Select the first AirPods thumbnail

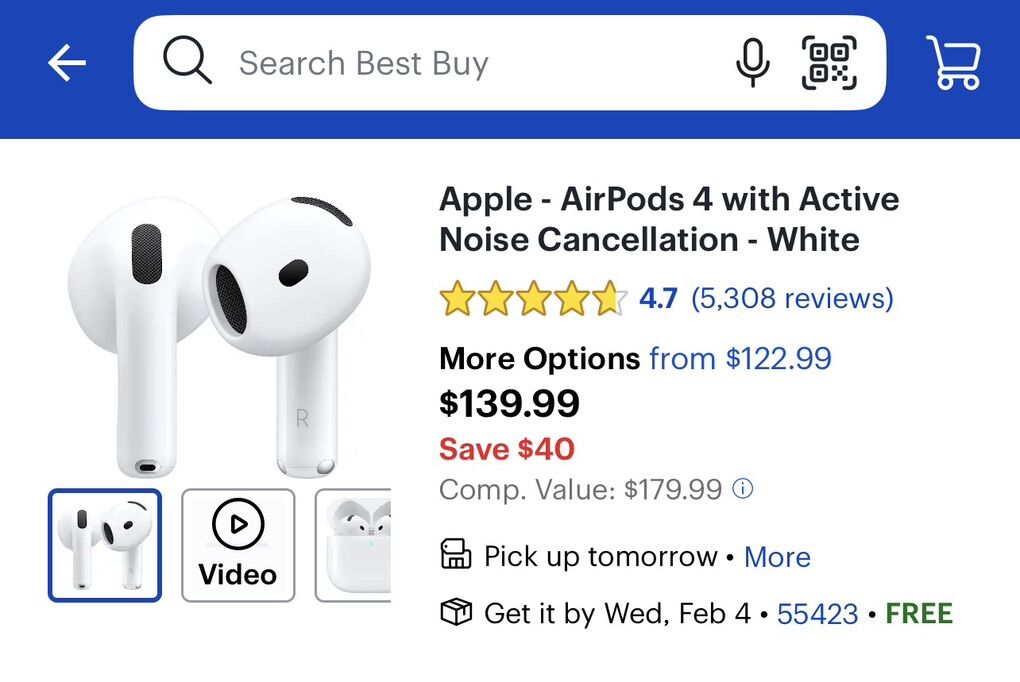[104, 545]
